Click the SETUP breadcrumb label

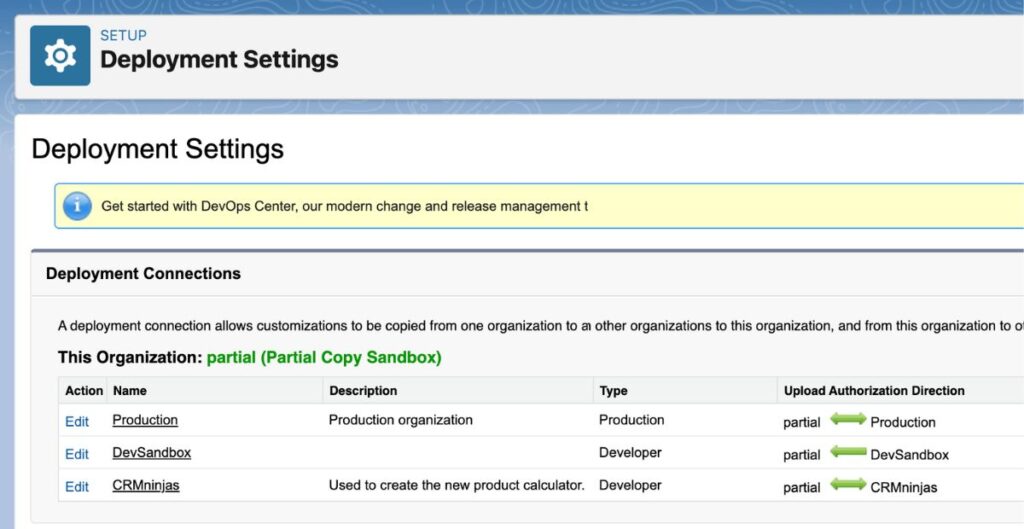click(x=123, y=35)
